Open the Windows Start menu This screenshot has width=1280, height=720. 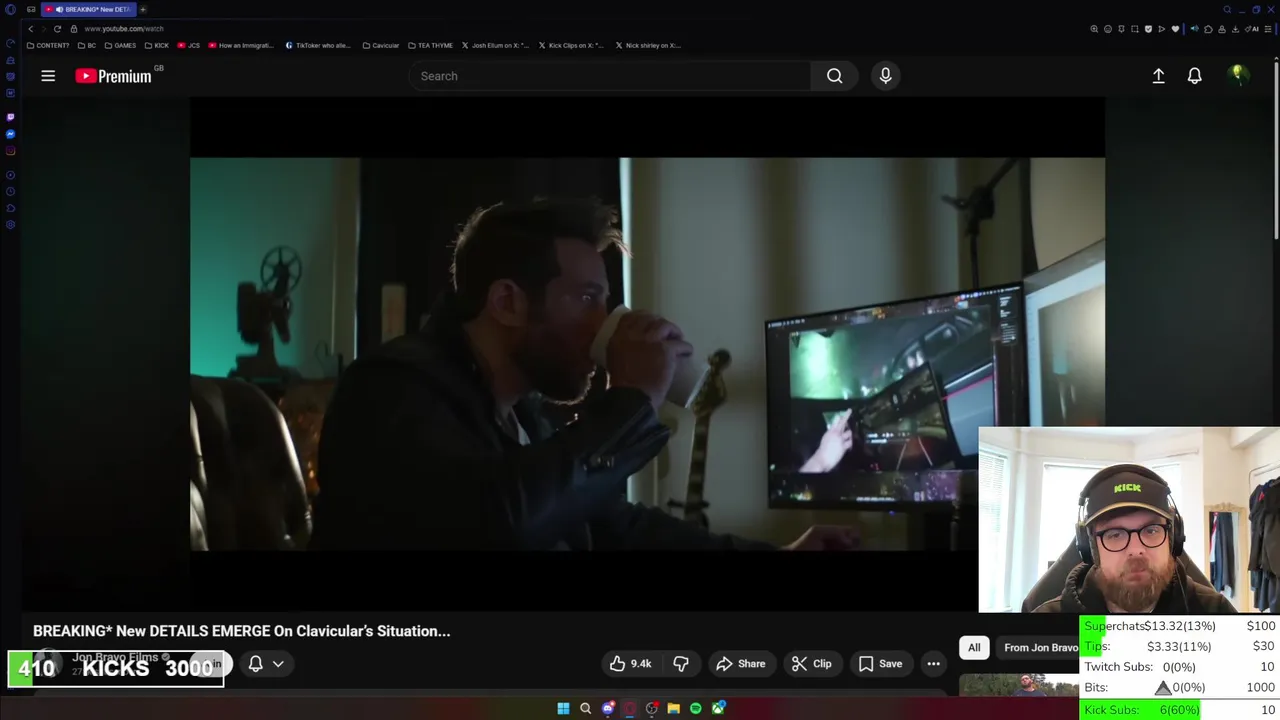coord(563,708)
